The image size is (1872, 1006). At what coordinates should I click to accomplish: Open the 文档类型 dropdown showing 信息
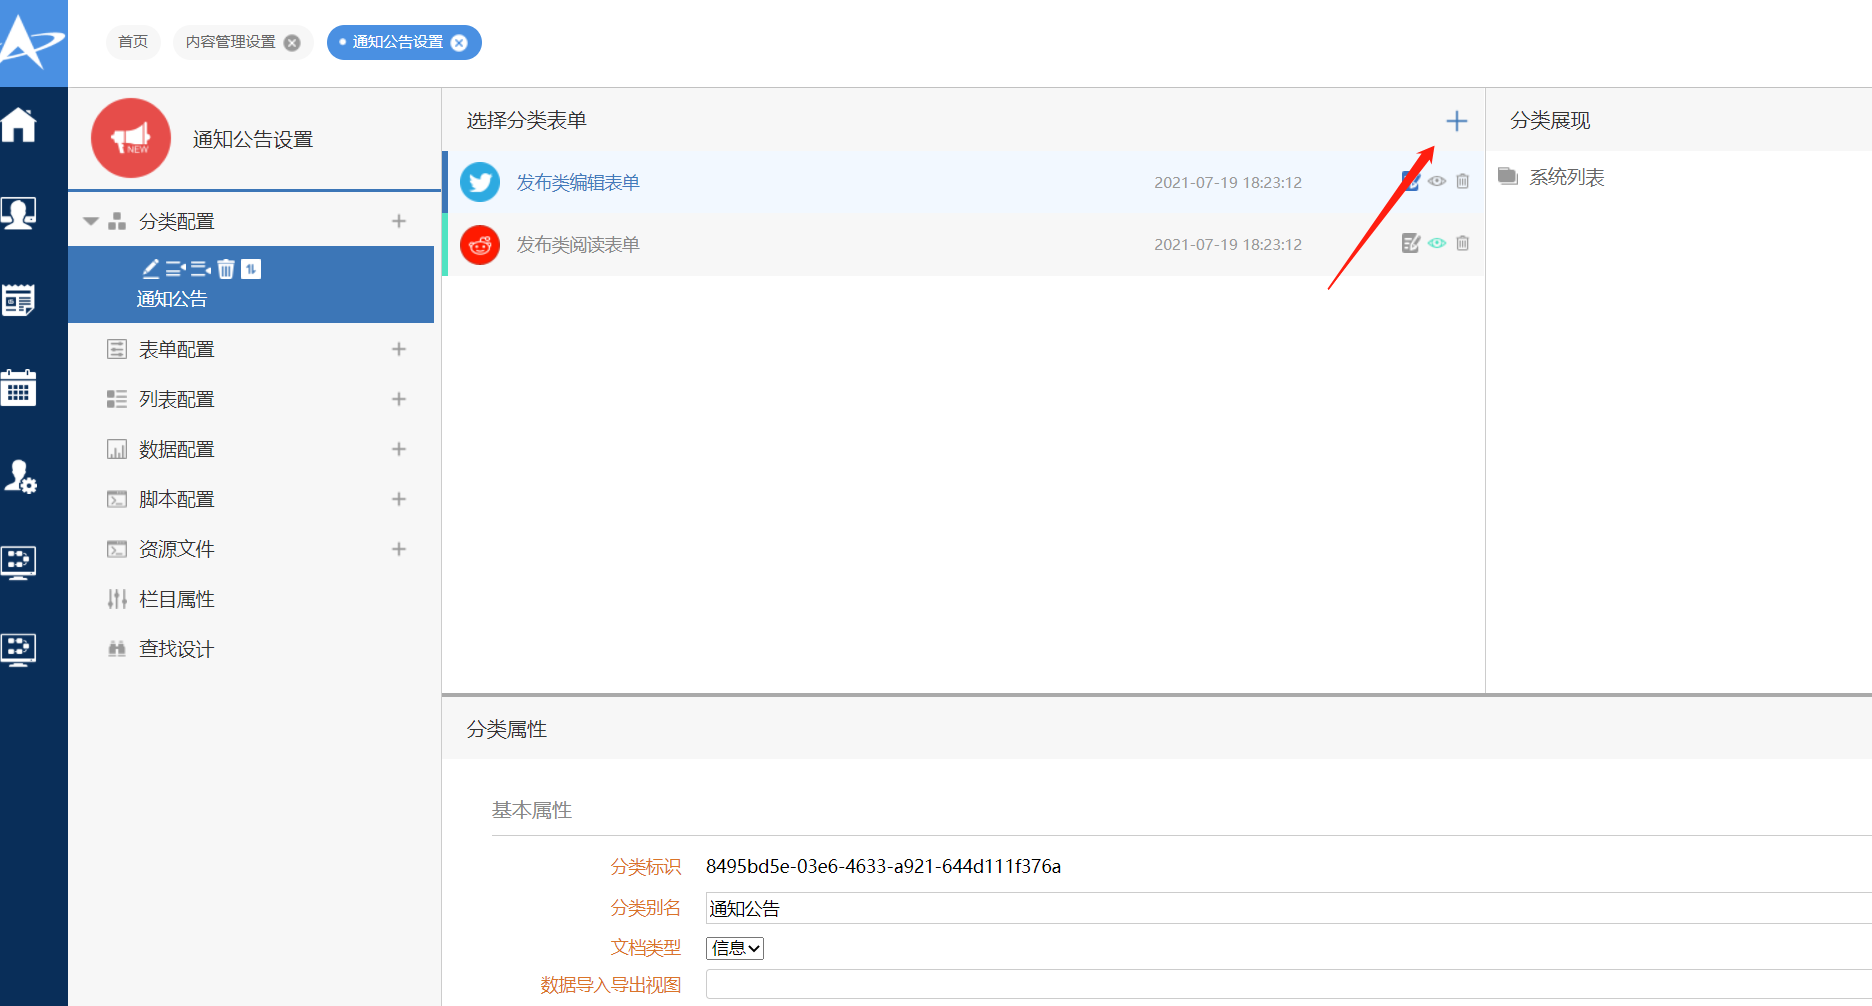[735, 948]
